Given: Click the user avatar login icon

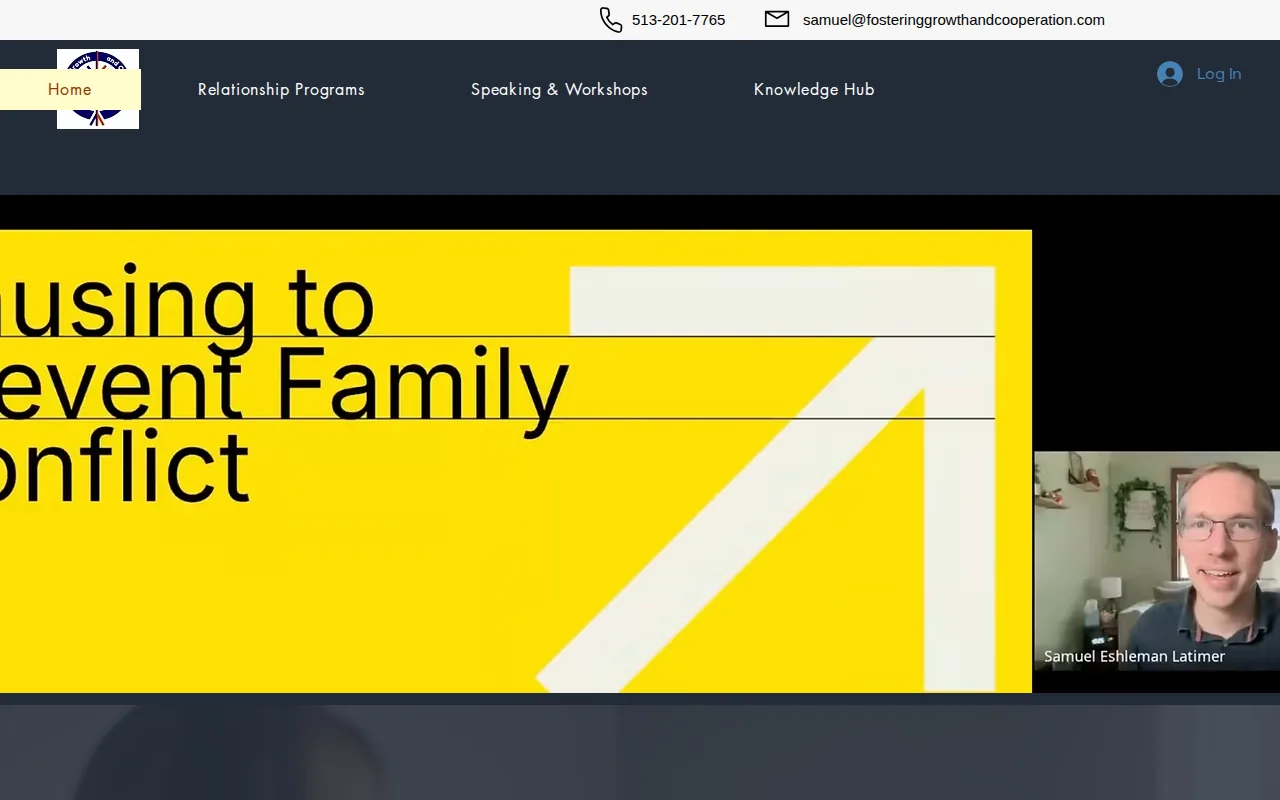Looking at the screenshot, I should (1170, 74).
